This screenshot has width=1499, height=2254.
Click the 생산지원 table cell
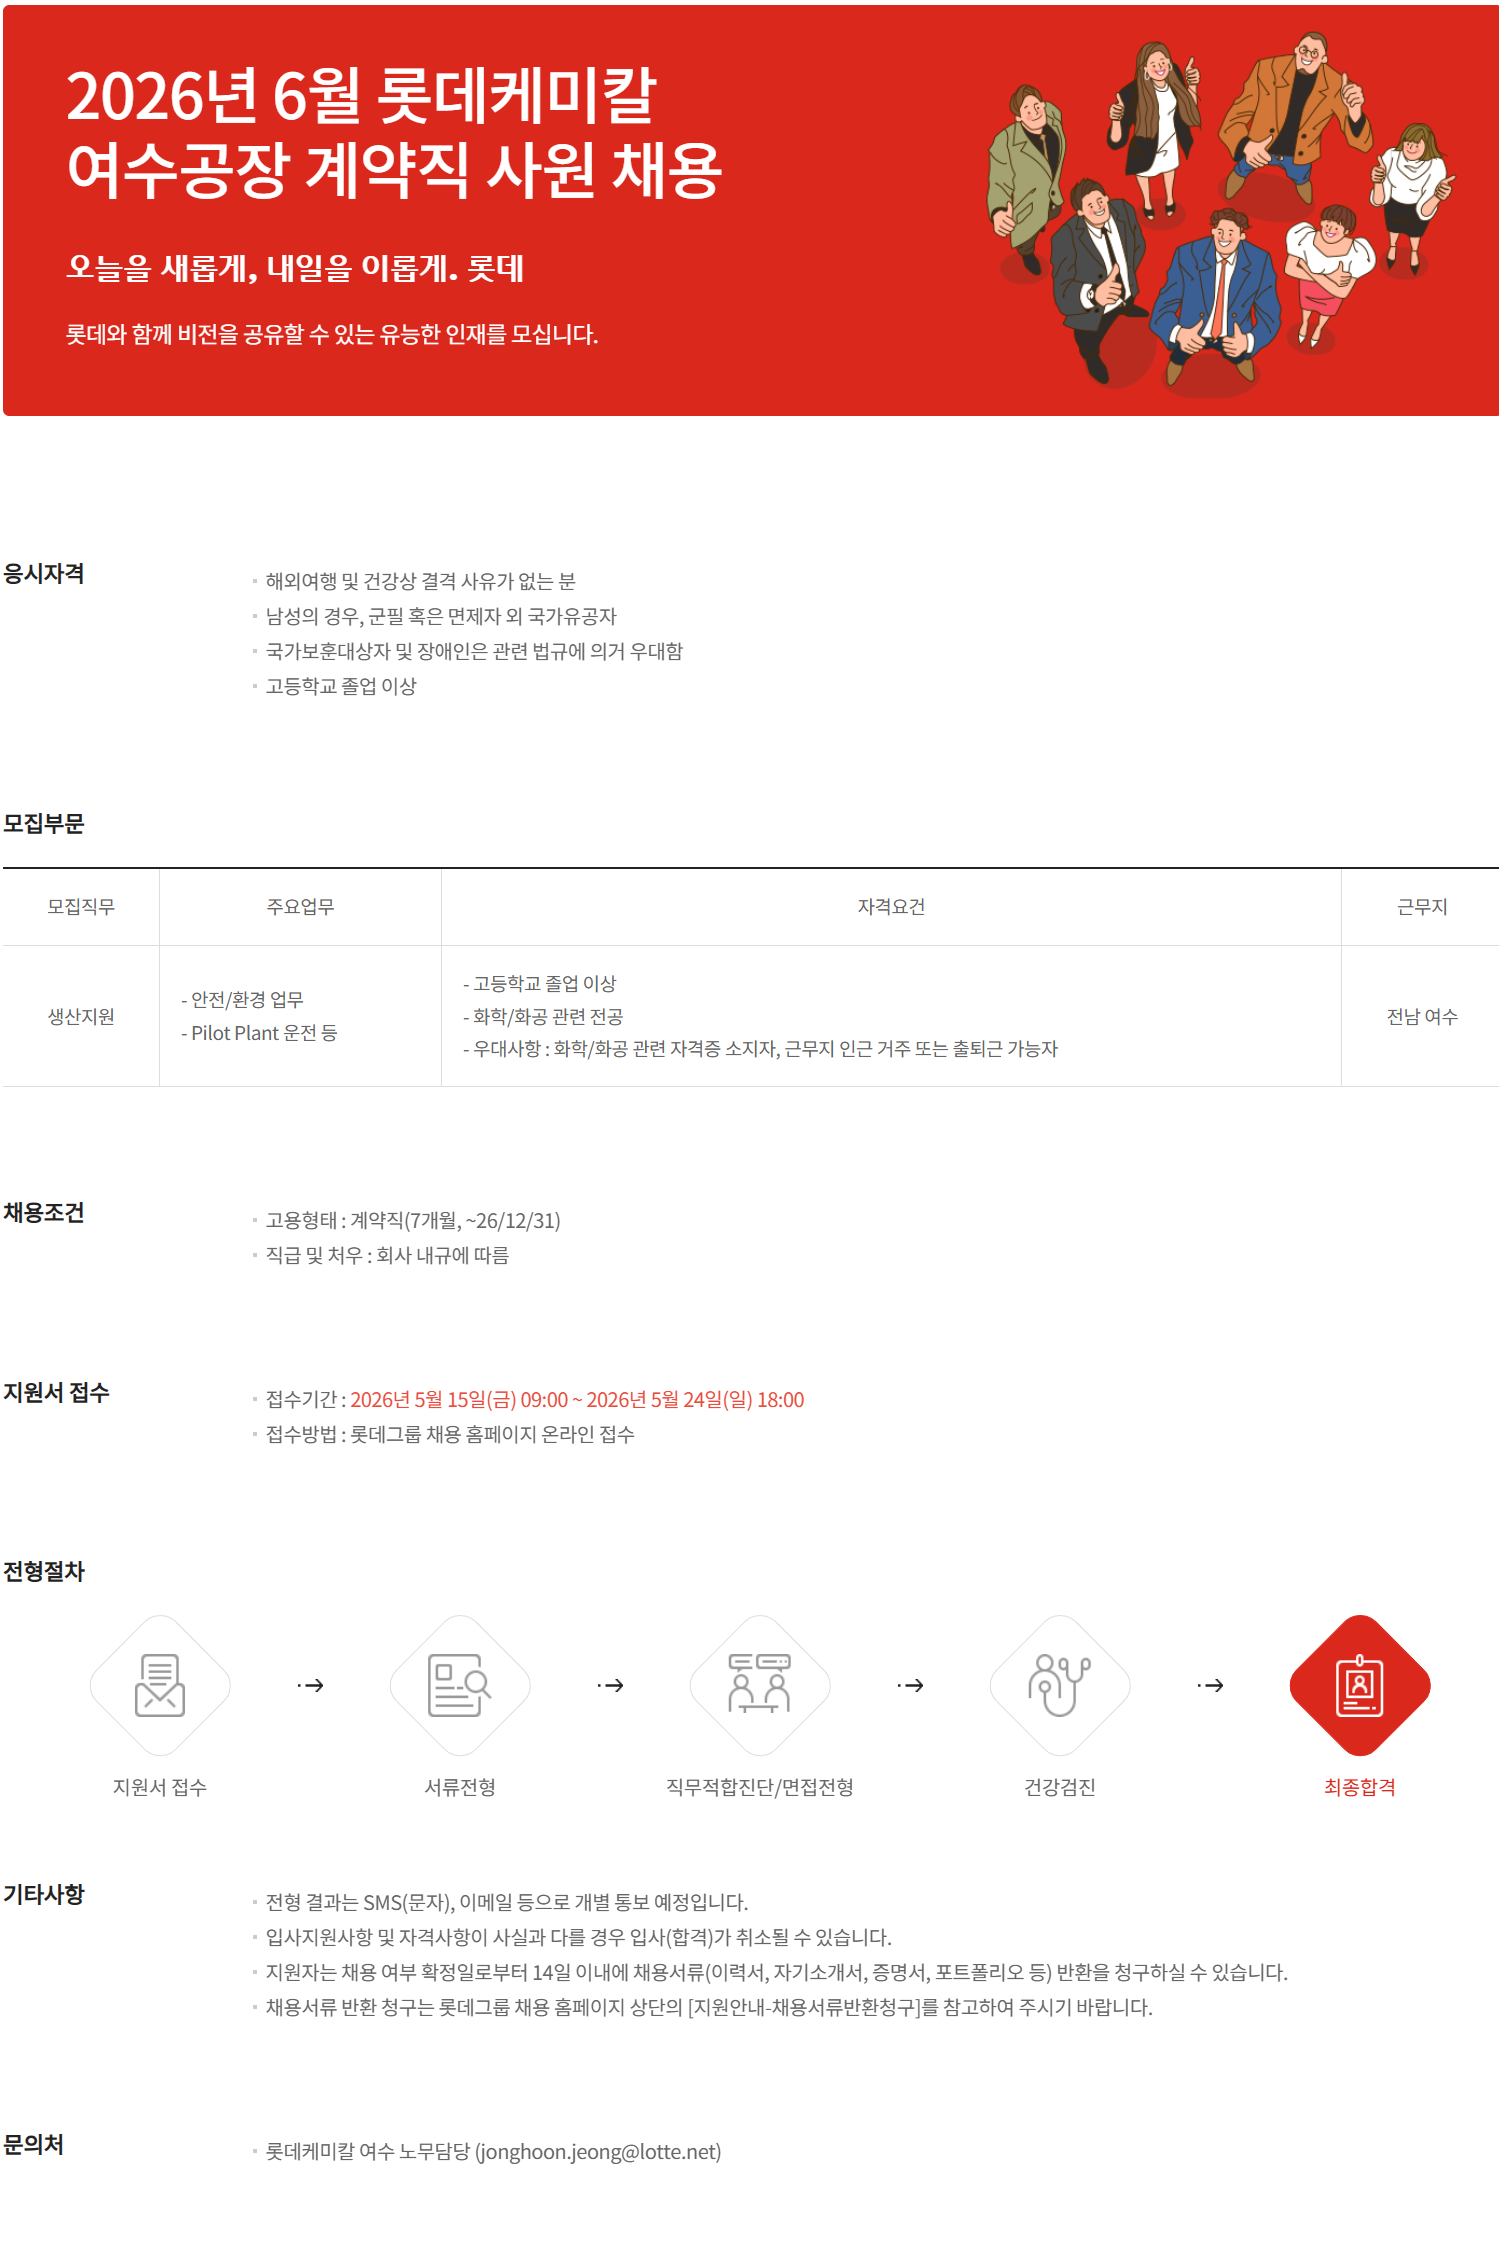(81, 1017)
